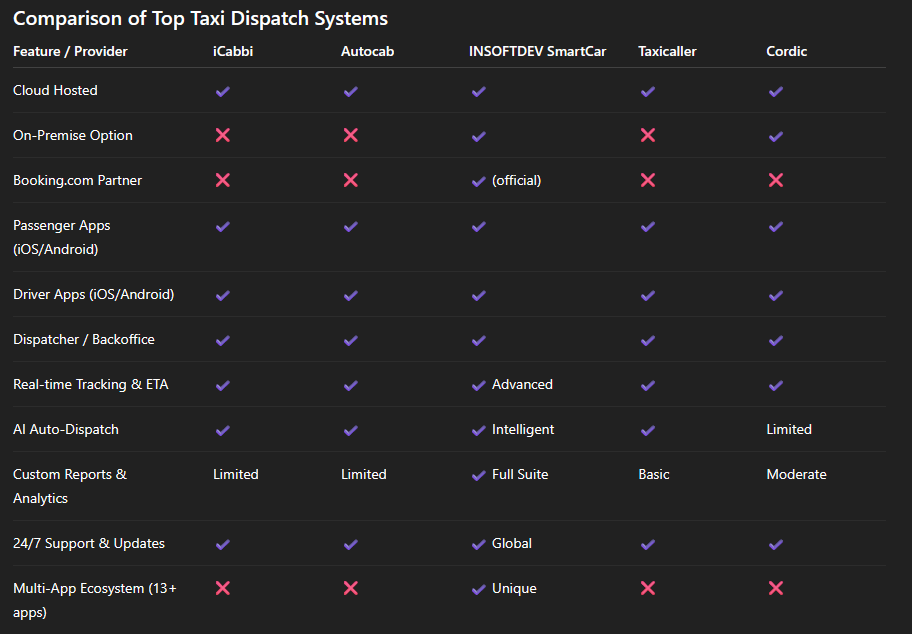Toggle Taxicaller's 24/7 Support checkmark

coord(647,543)
